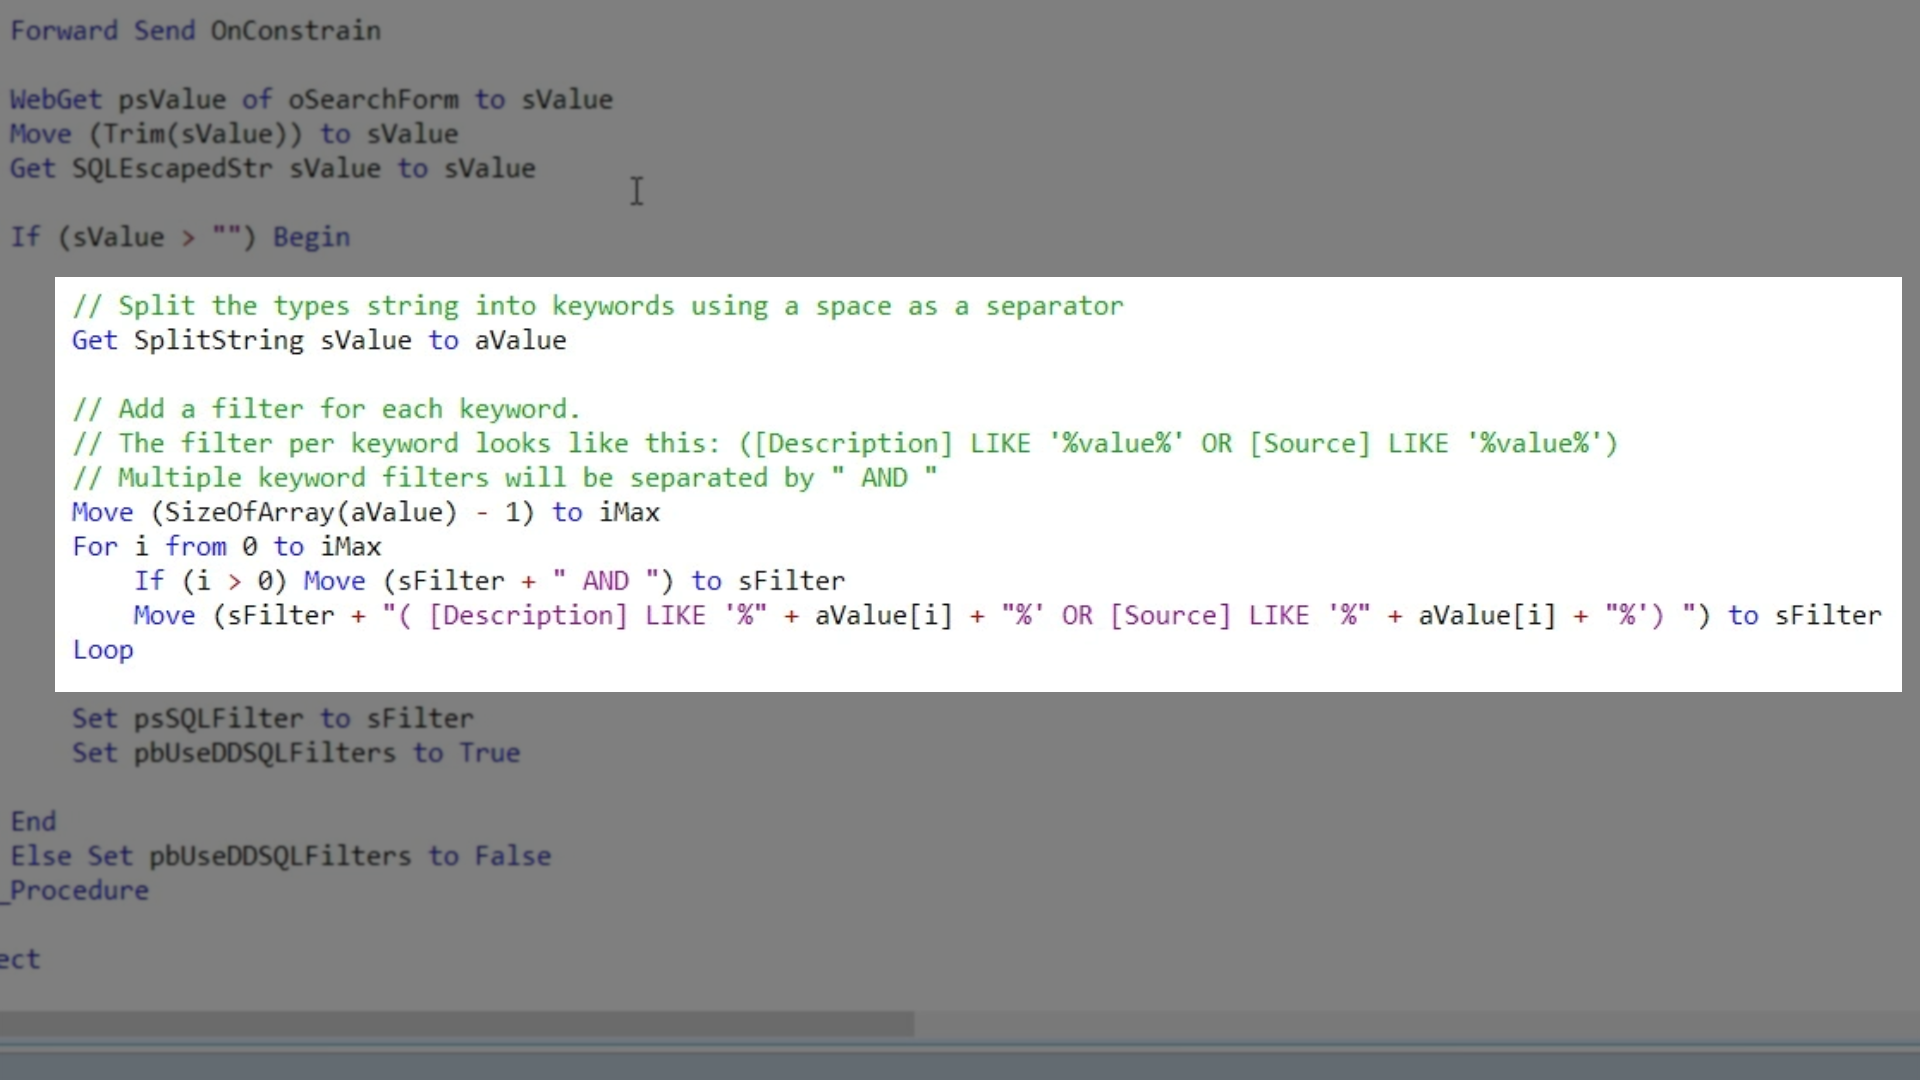1920x1080 pixels.
Task: Click 'psSQLFilter' in the Set statement
Action: [x=218, y=719]
